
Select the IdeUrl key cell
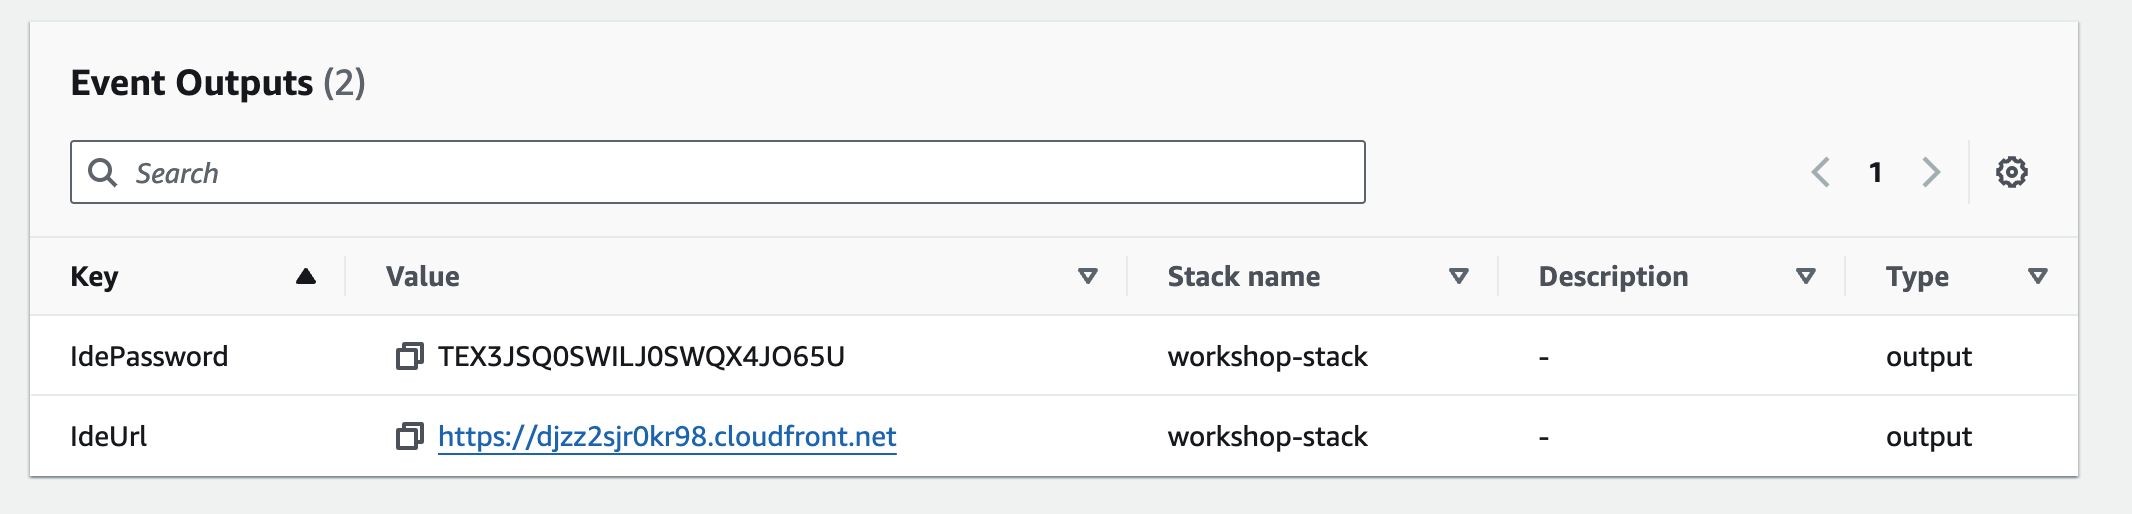[108, 436]
